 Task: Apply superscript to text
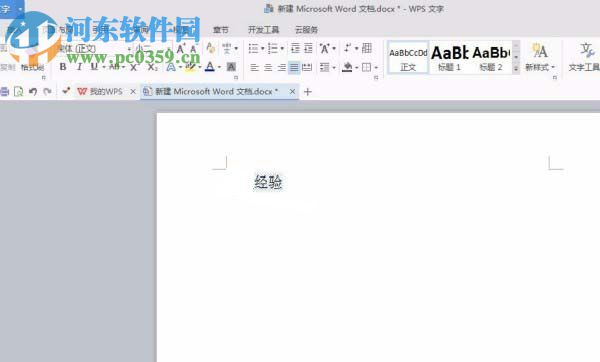point(134,67)
